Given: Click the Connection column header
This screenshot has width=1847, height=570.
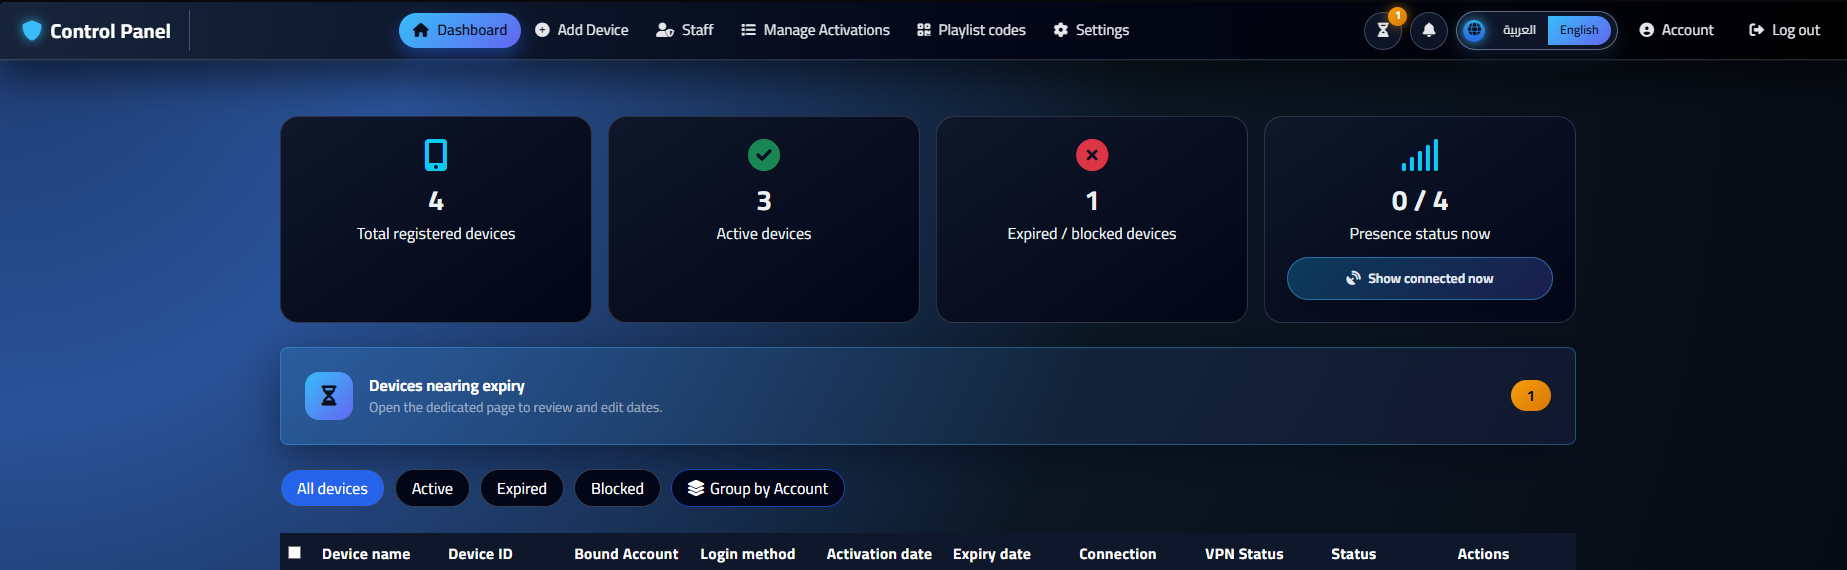Looking at the screenshot, I should tap(1118, 554).
